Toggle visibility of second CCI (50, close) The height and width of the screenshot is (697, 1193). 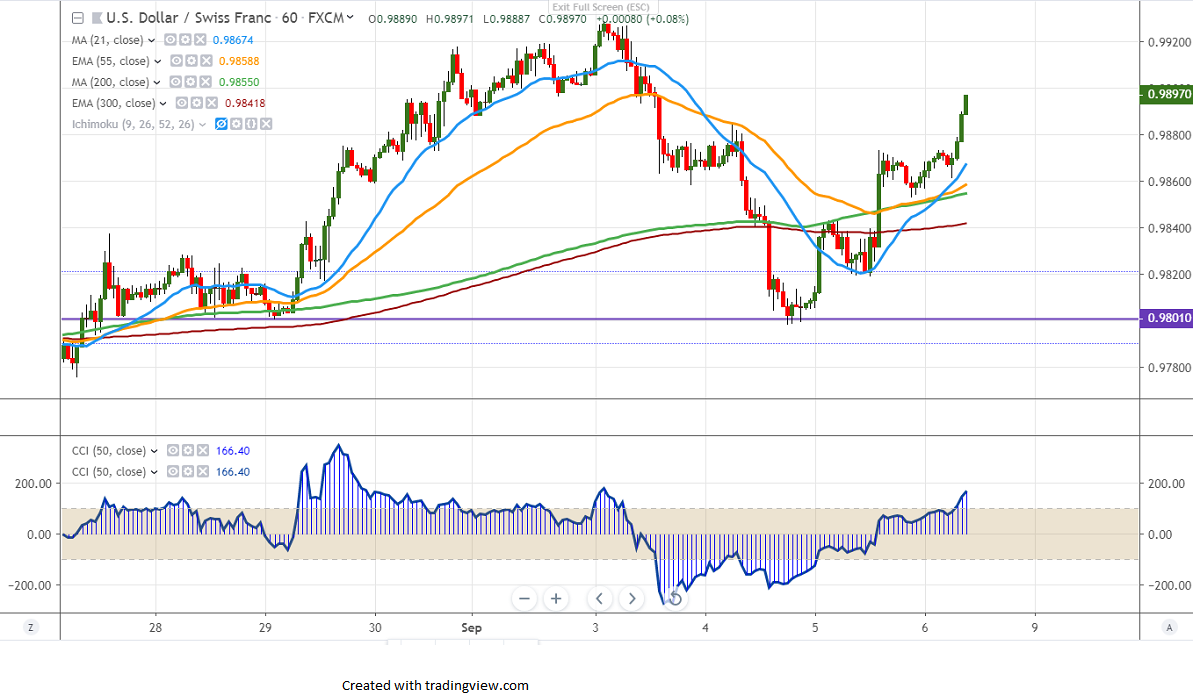tap(173, 472)
